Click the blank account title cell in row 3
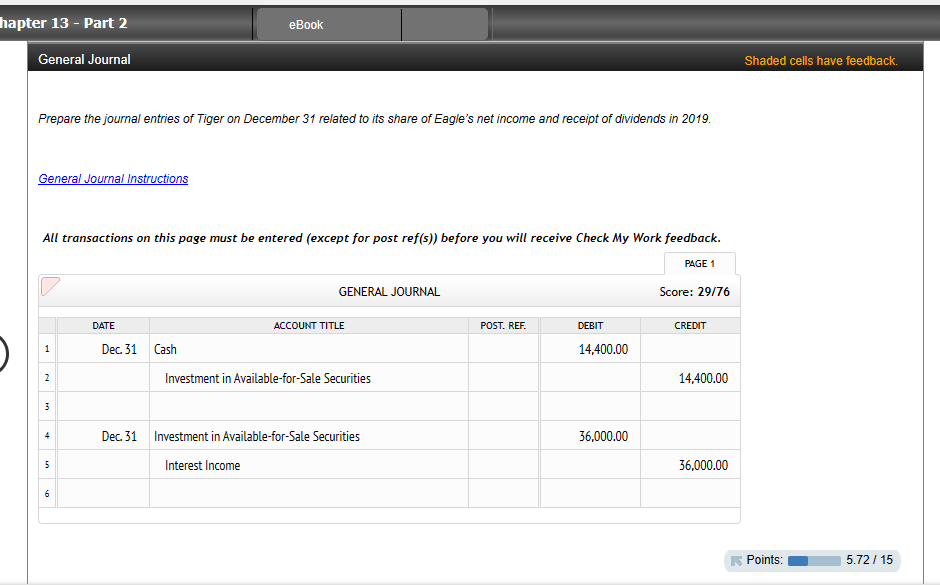Viewport: 940px width, 585px height. 308,406
